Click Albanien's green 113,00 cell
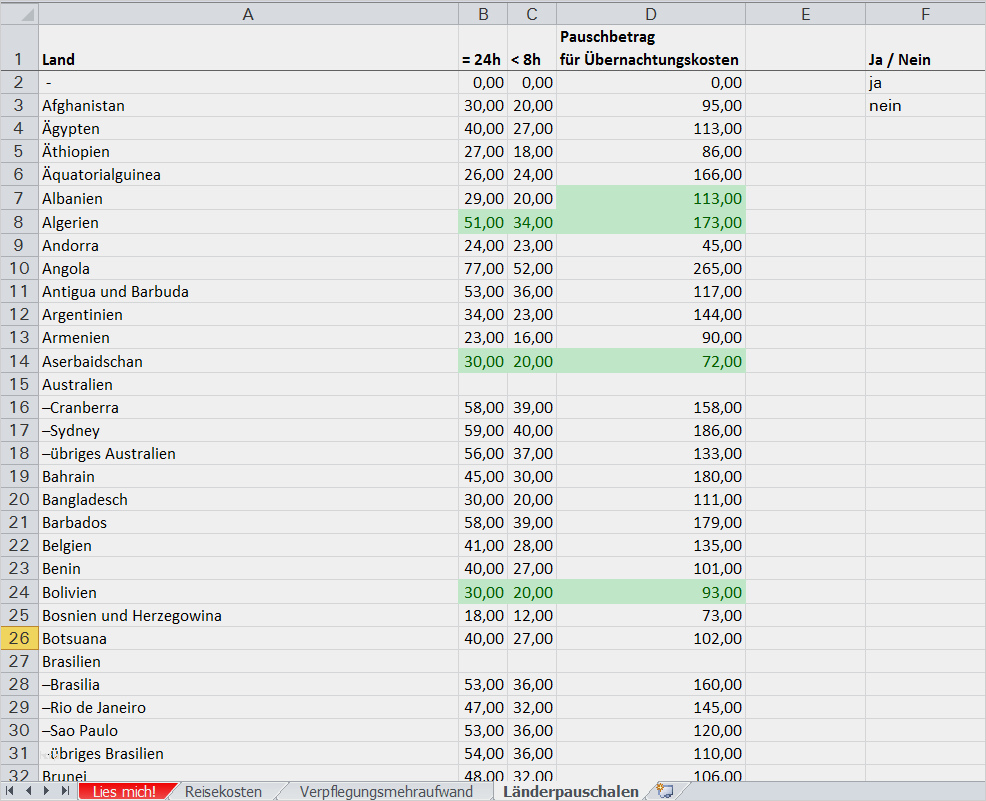The height and width of the screenshot is (801, 986). (x=651, y=198)
